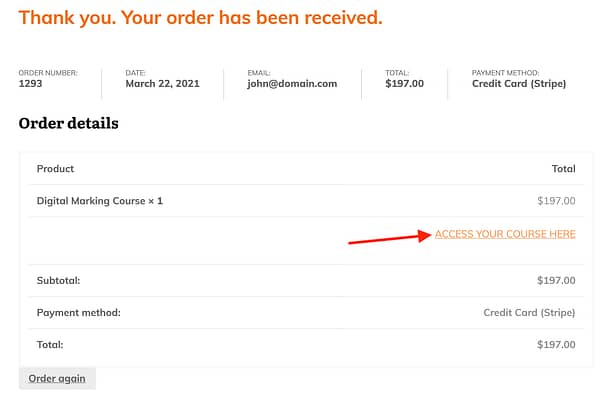Click the Subtotal amount $197.00
This screenshot has width=608, height=397.
click(x=556, y=280)
